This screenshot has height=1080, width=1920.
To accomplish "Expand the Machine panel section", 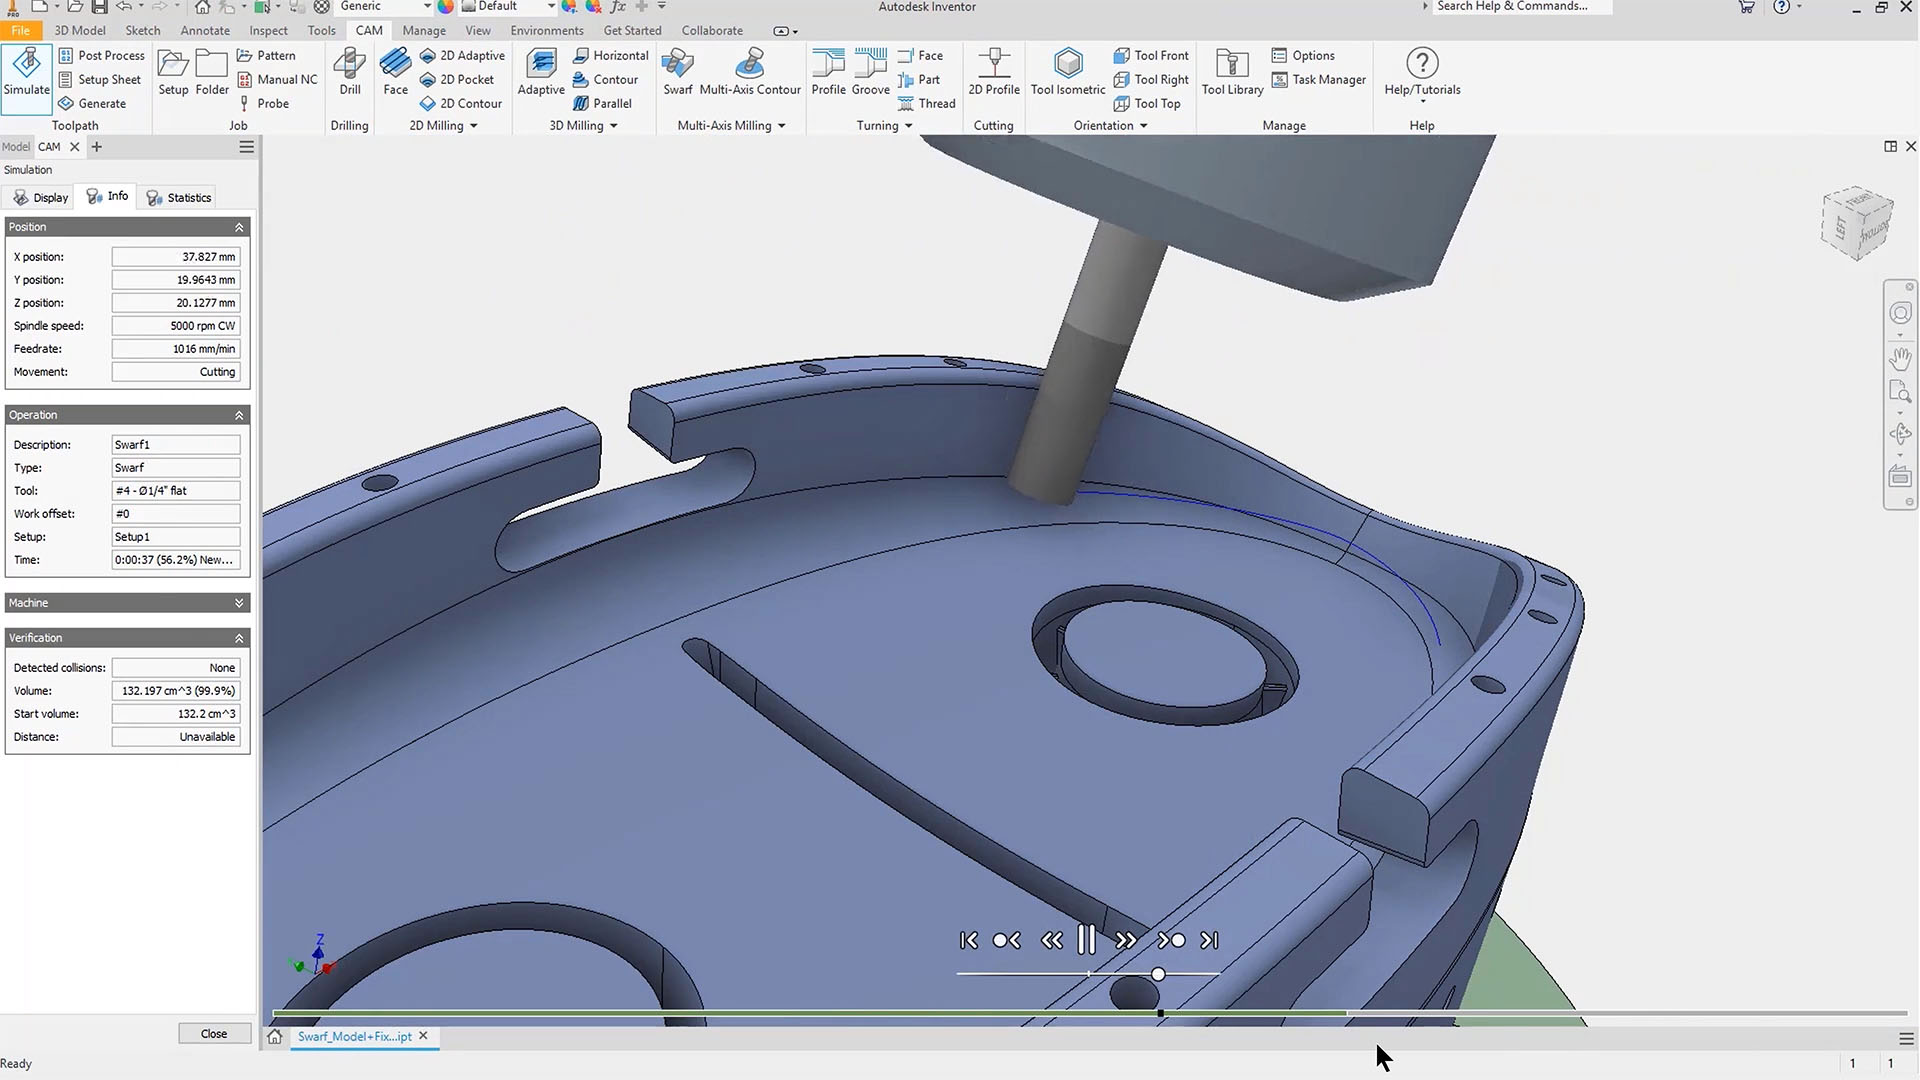I will 239,603.
